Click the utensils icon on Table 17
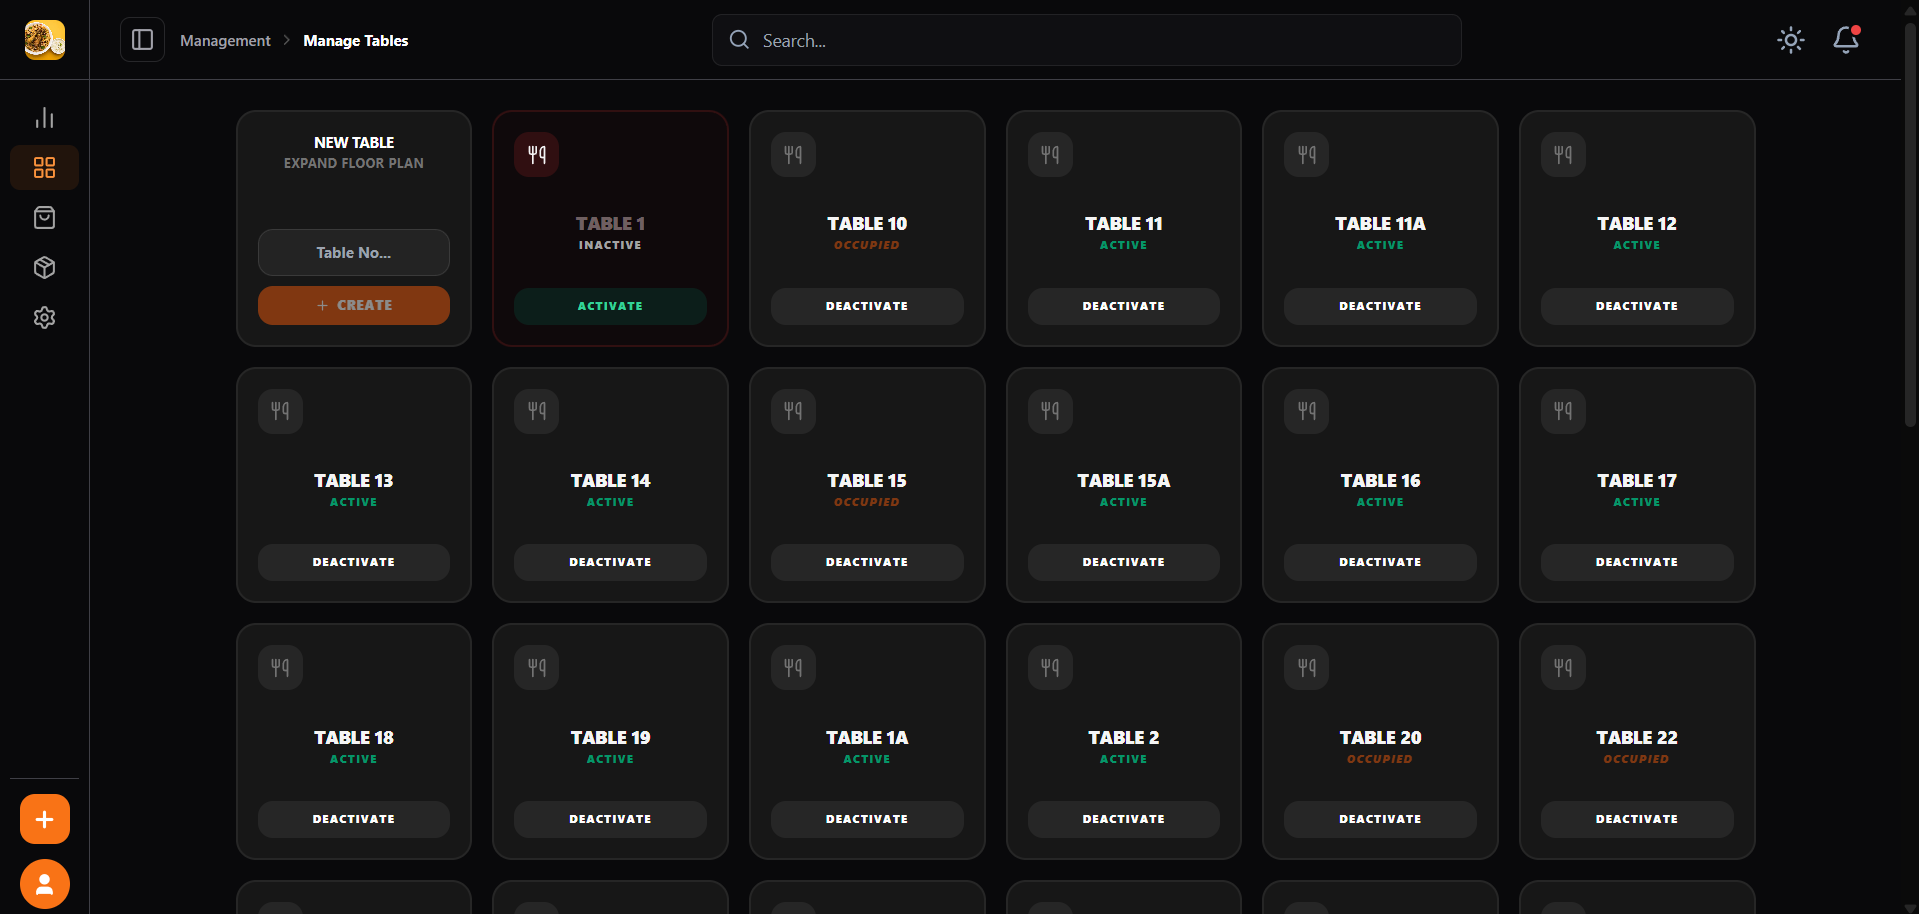Image resolution: width=1919 pixels, height=914 pixels. pyautogui.click(x=1563, y=411)
